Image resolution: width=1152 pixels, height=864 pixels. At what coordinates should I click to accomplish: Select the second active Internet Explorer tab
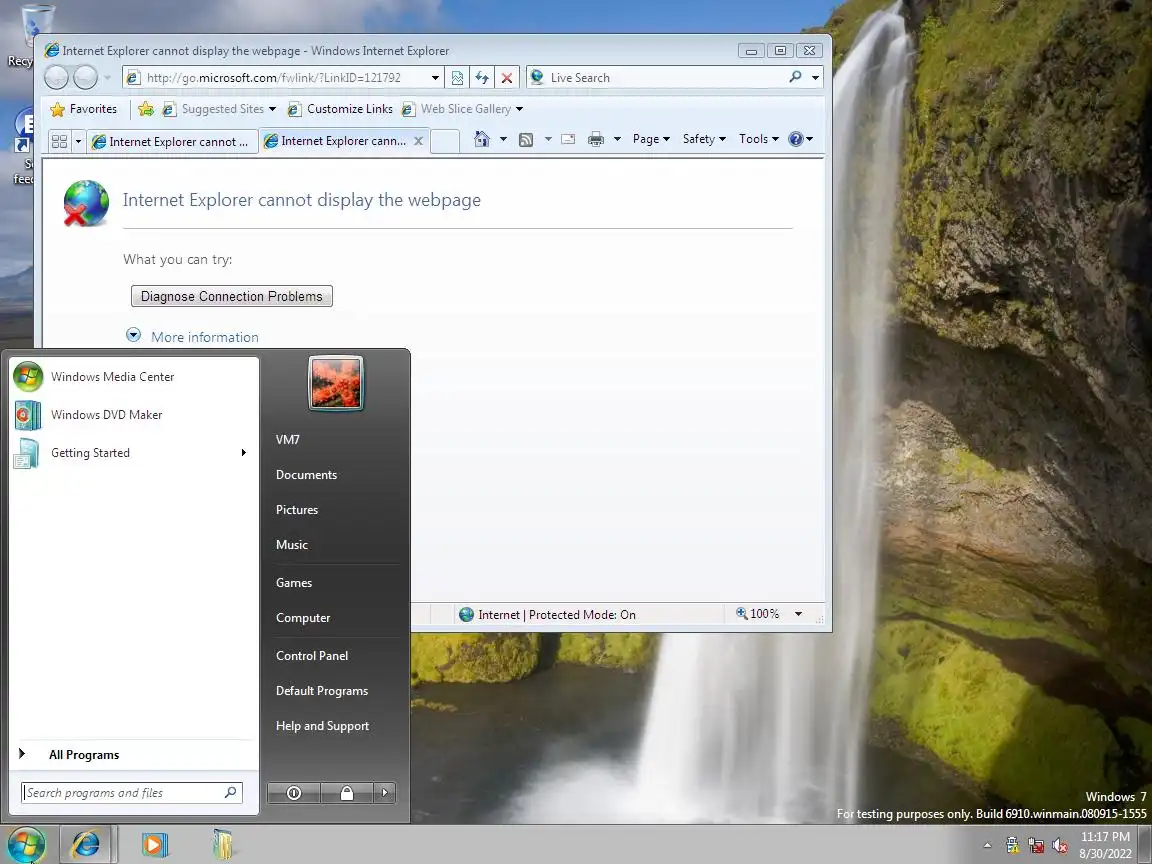point(336,141)
